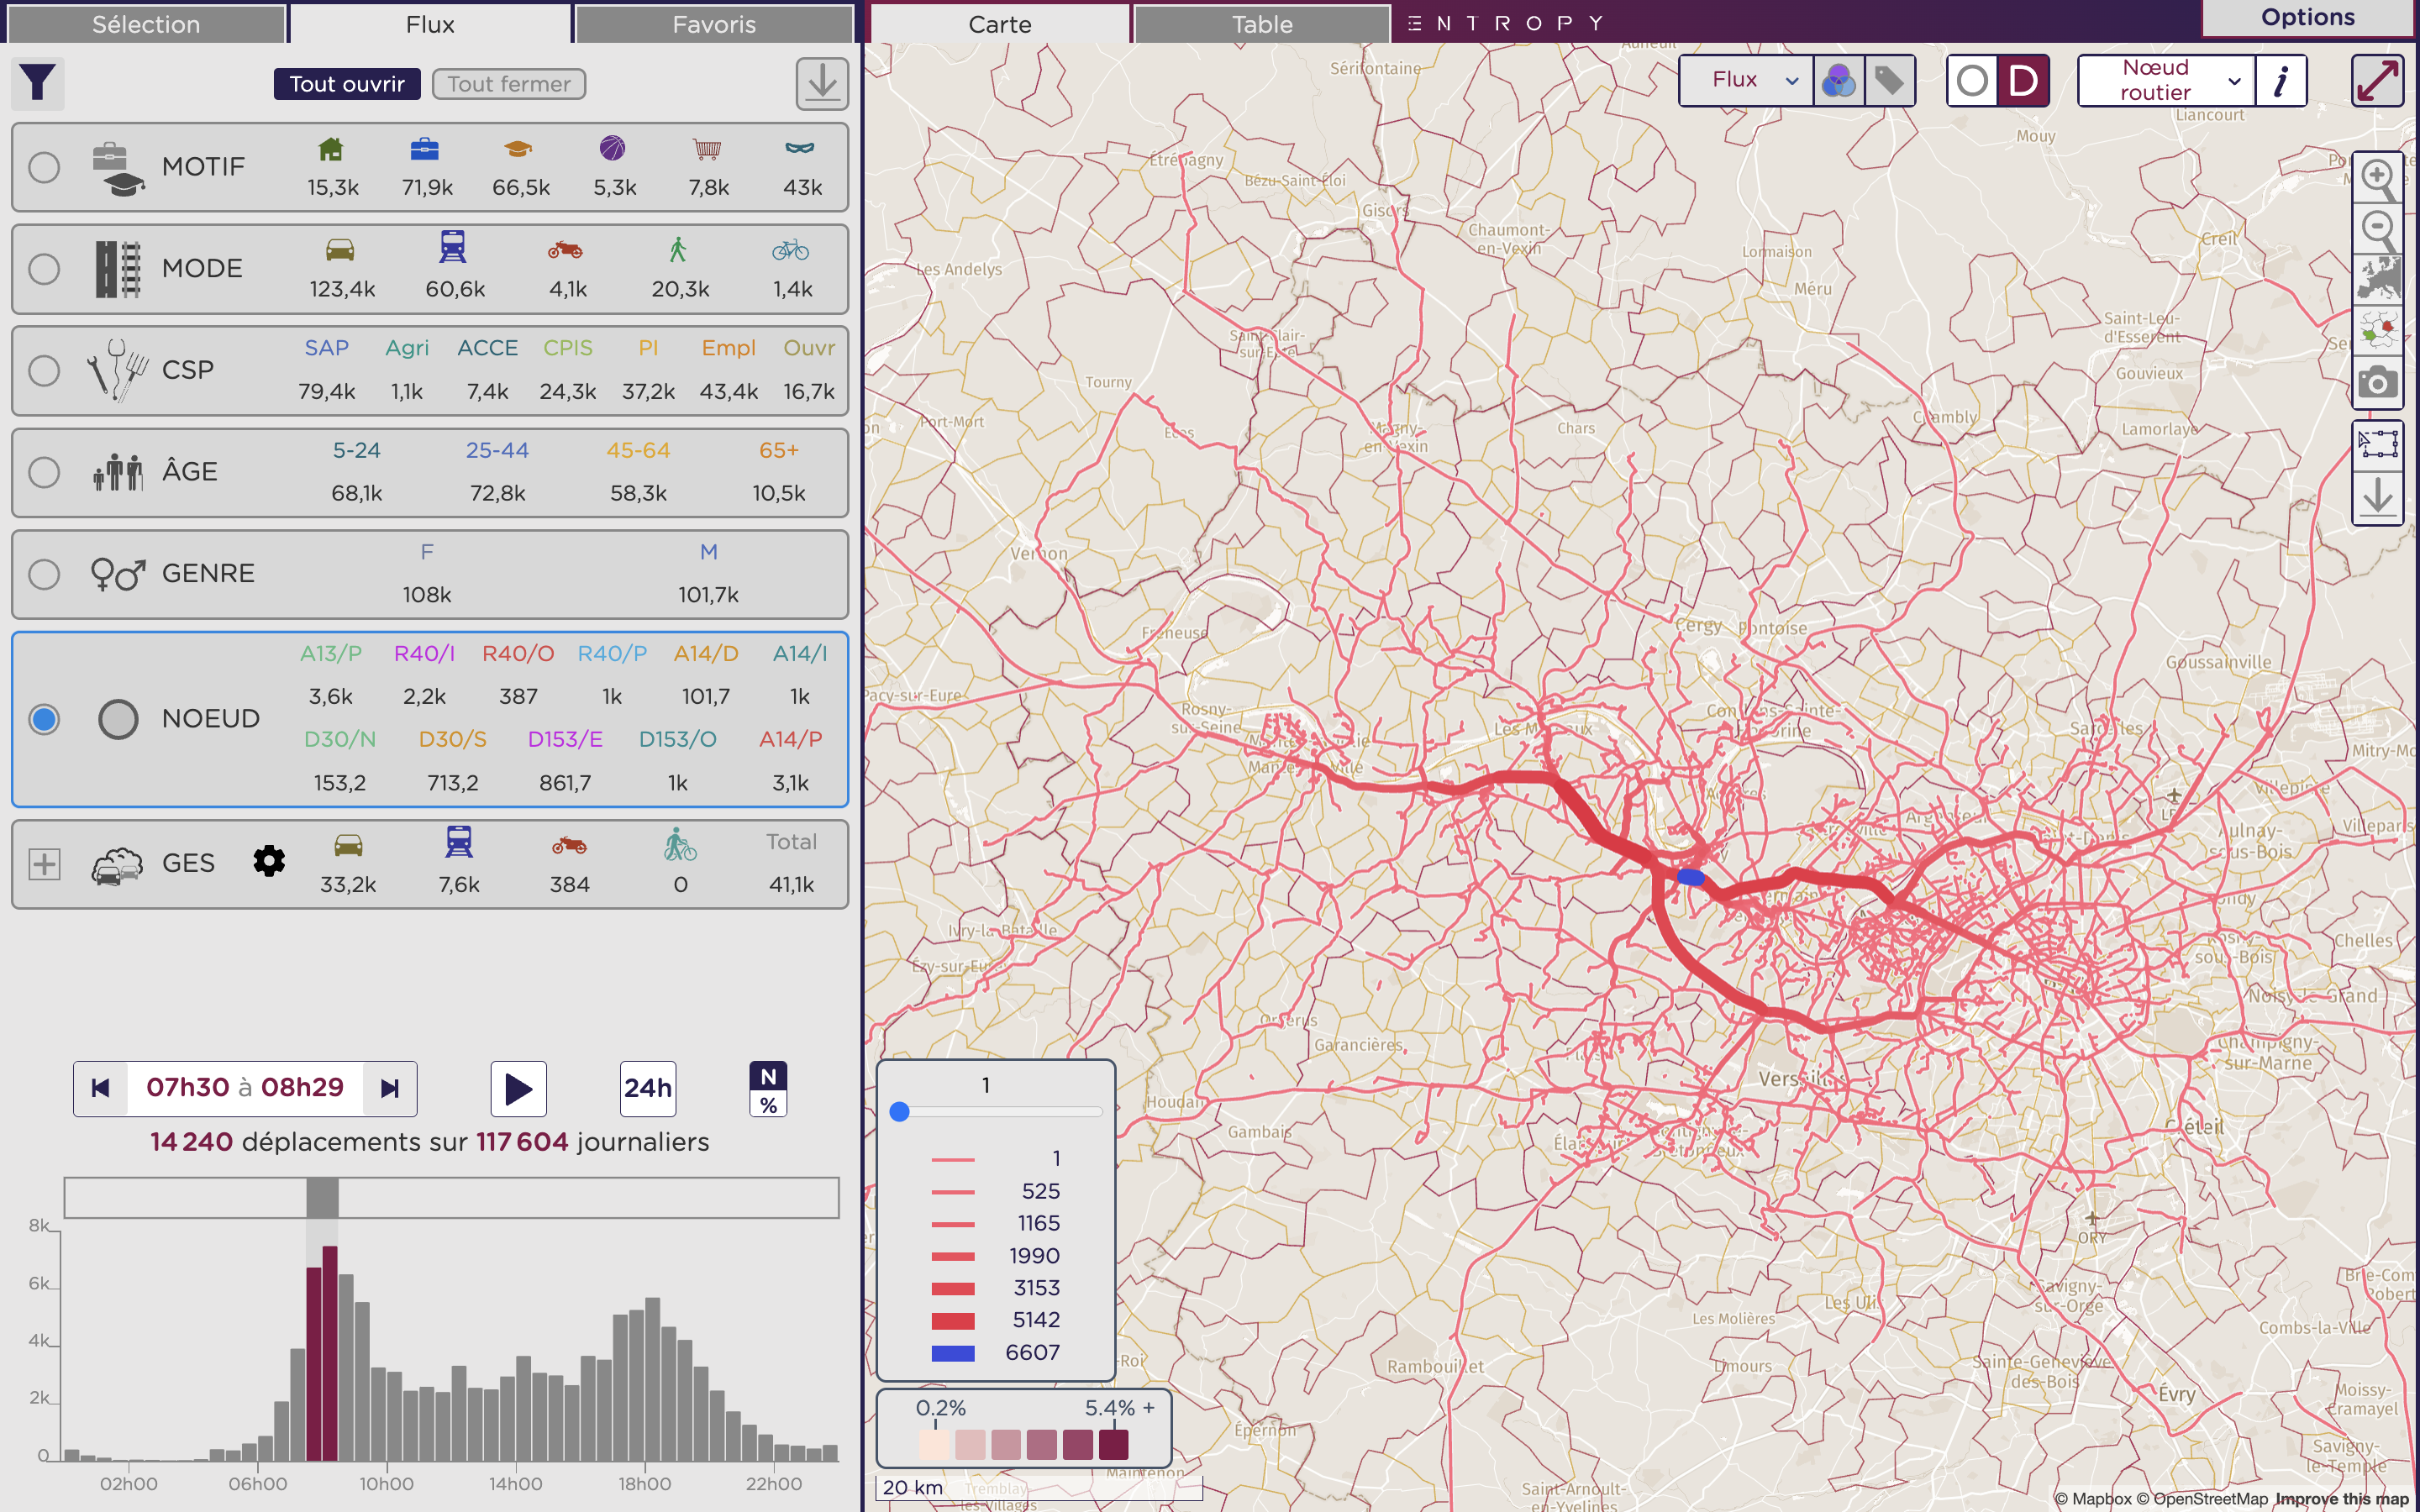Image resolution: width=2420 pixels, height=1512 pixels.
Task: Select the car mode icon in MODE row
Action: [340, 249]
